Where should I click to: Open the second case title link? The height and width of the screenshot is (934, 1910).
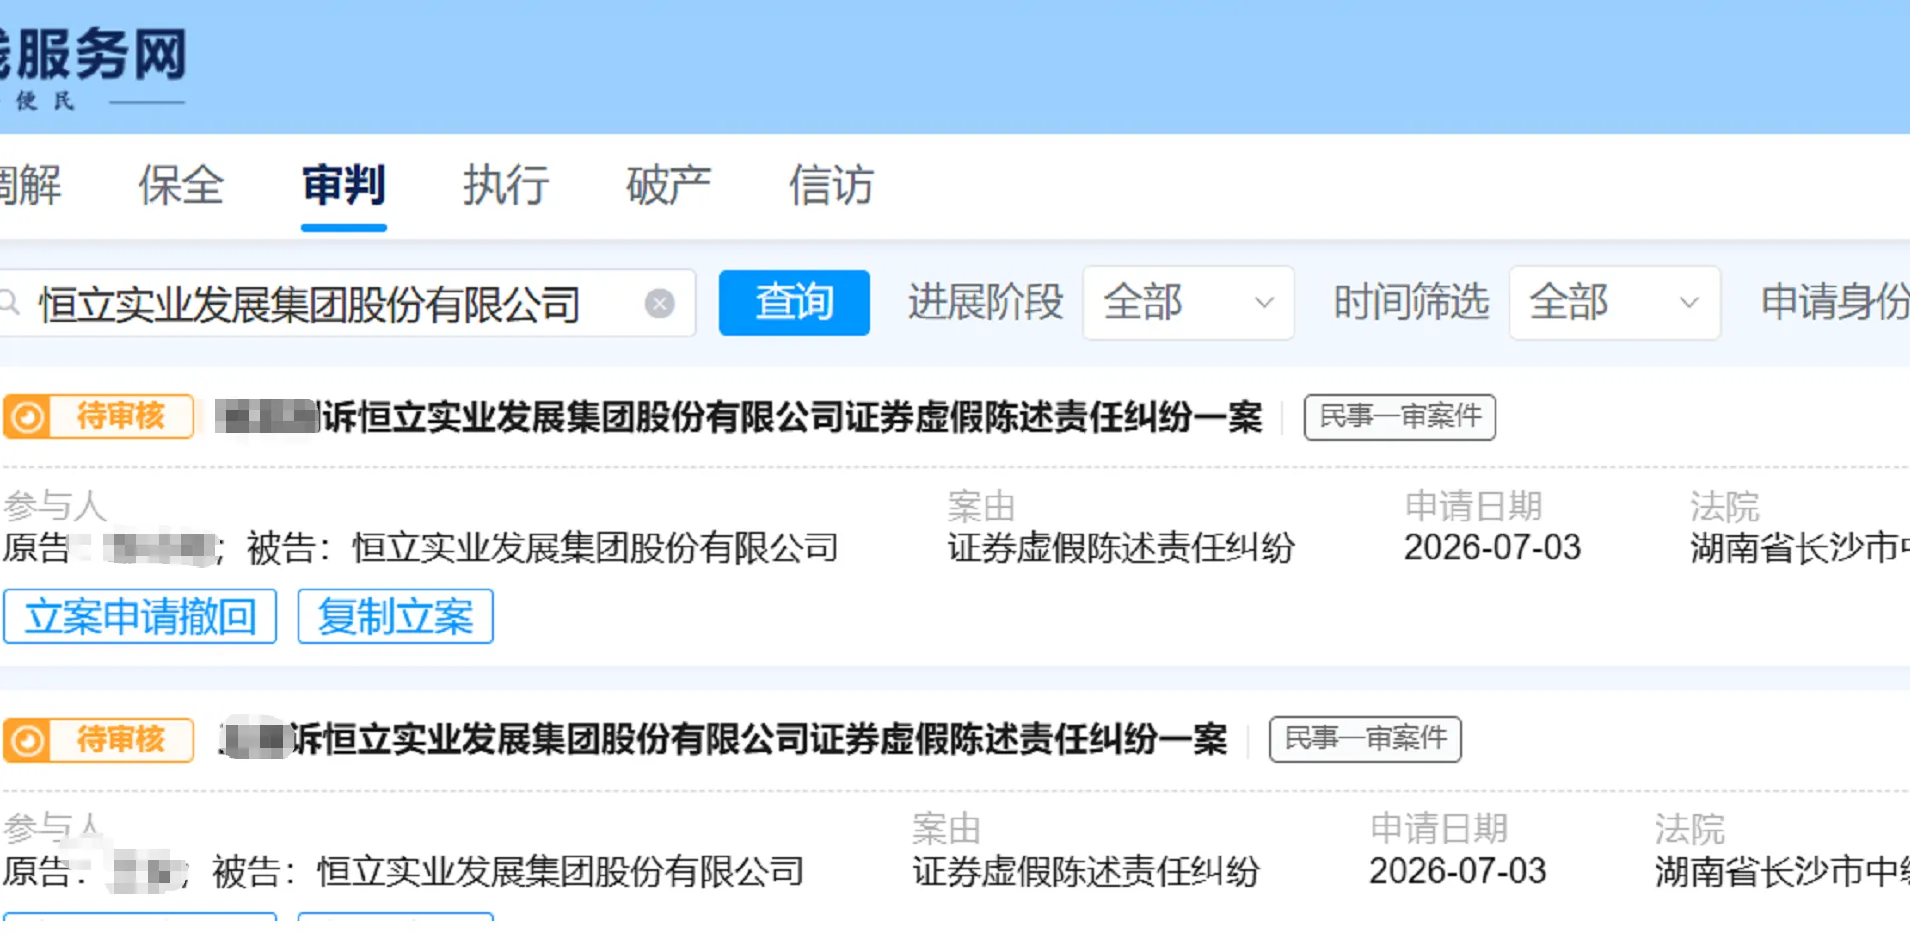(x=724, y=740)
